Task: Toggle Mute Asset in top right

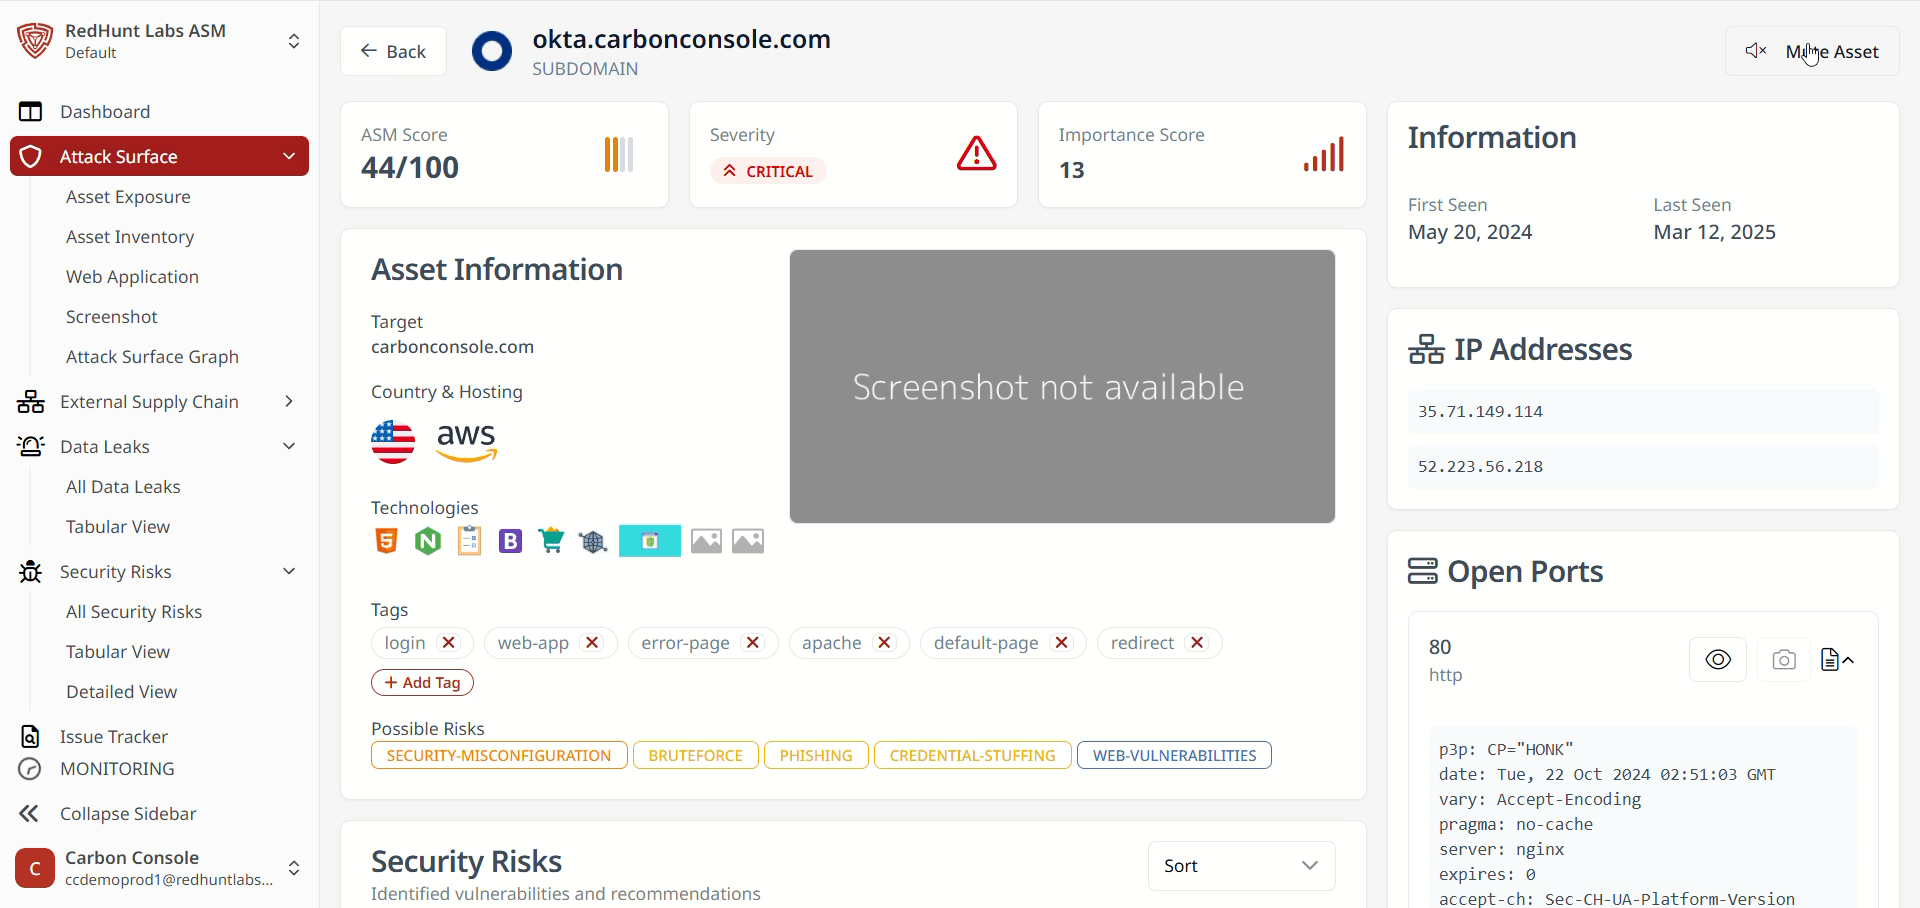Action: tap(1812, 51)
